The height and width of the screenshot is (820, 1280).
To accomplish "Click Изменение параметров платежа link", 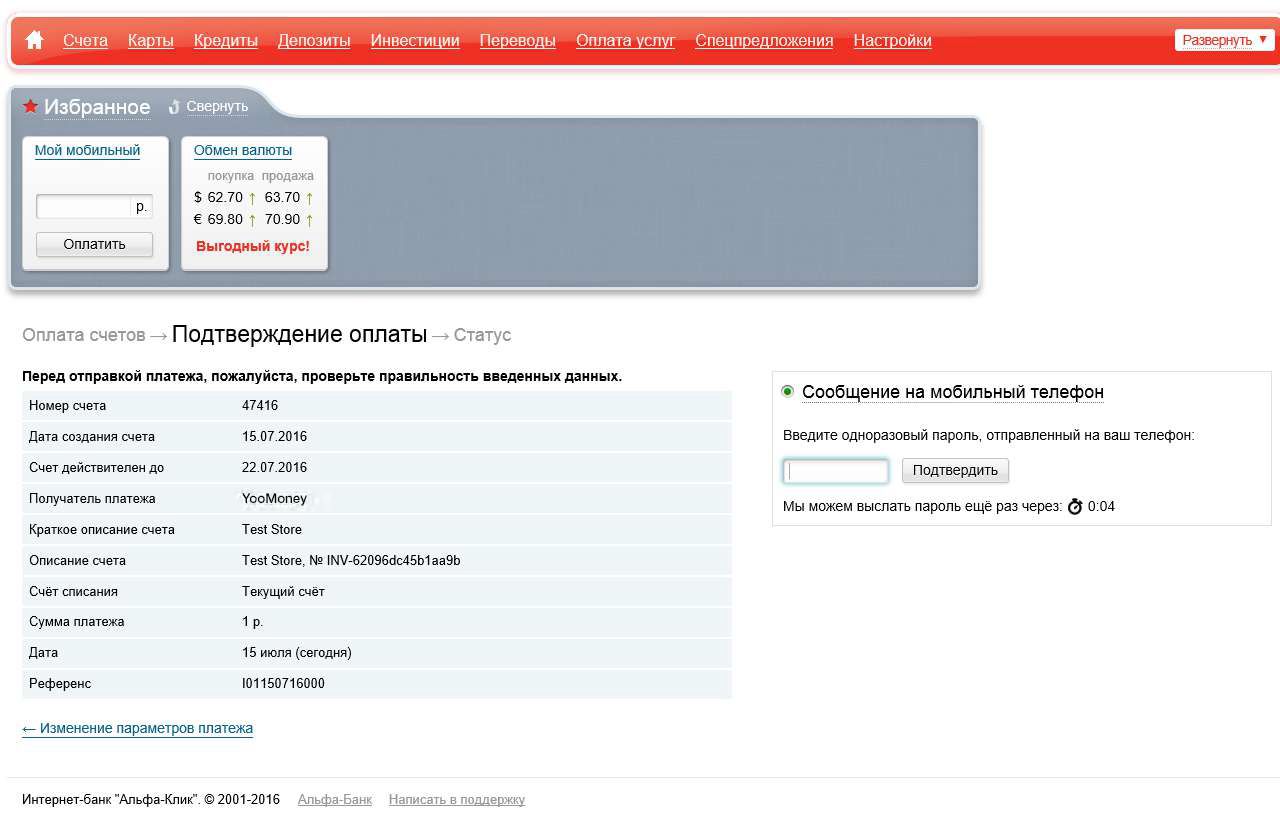I will (x=138, y=728).
